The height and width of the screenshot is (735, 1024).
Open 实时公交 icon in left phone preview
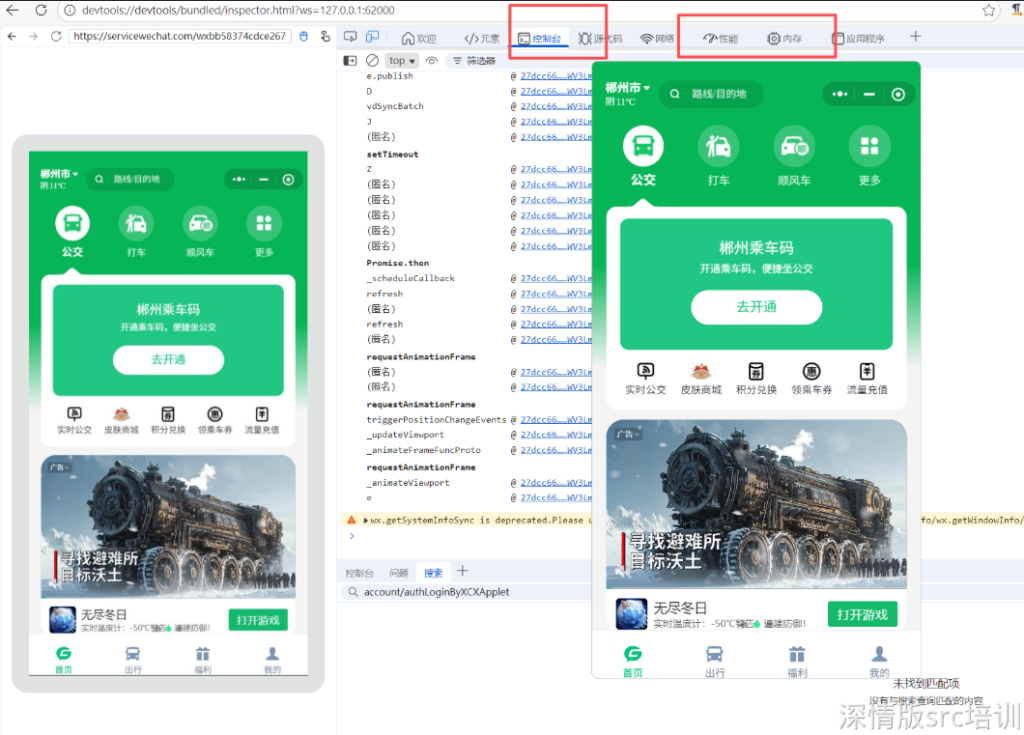(74, 414)
